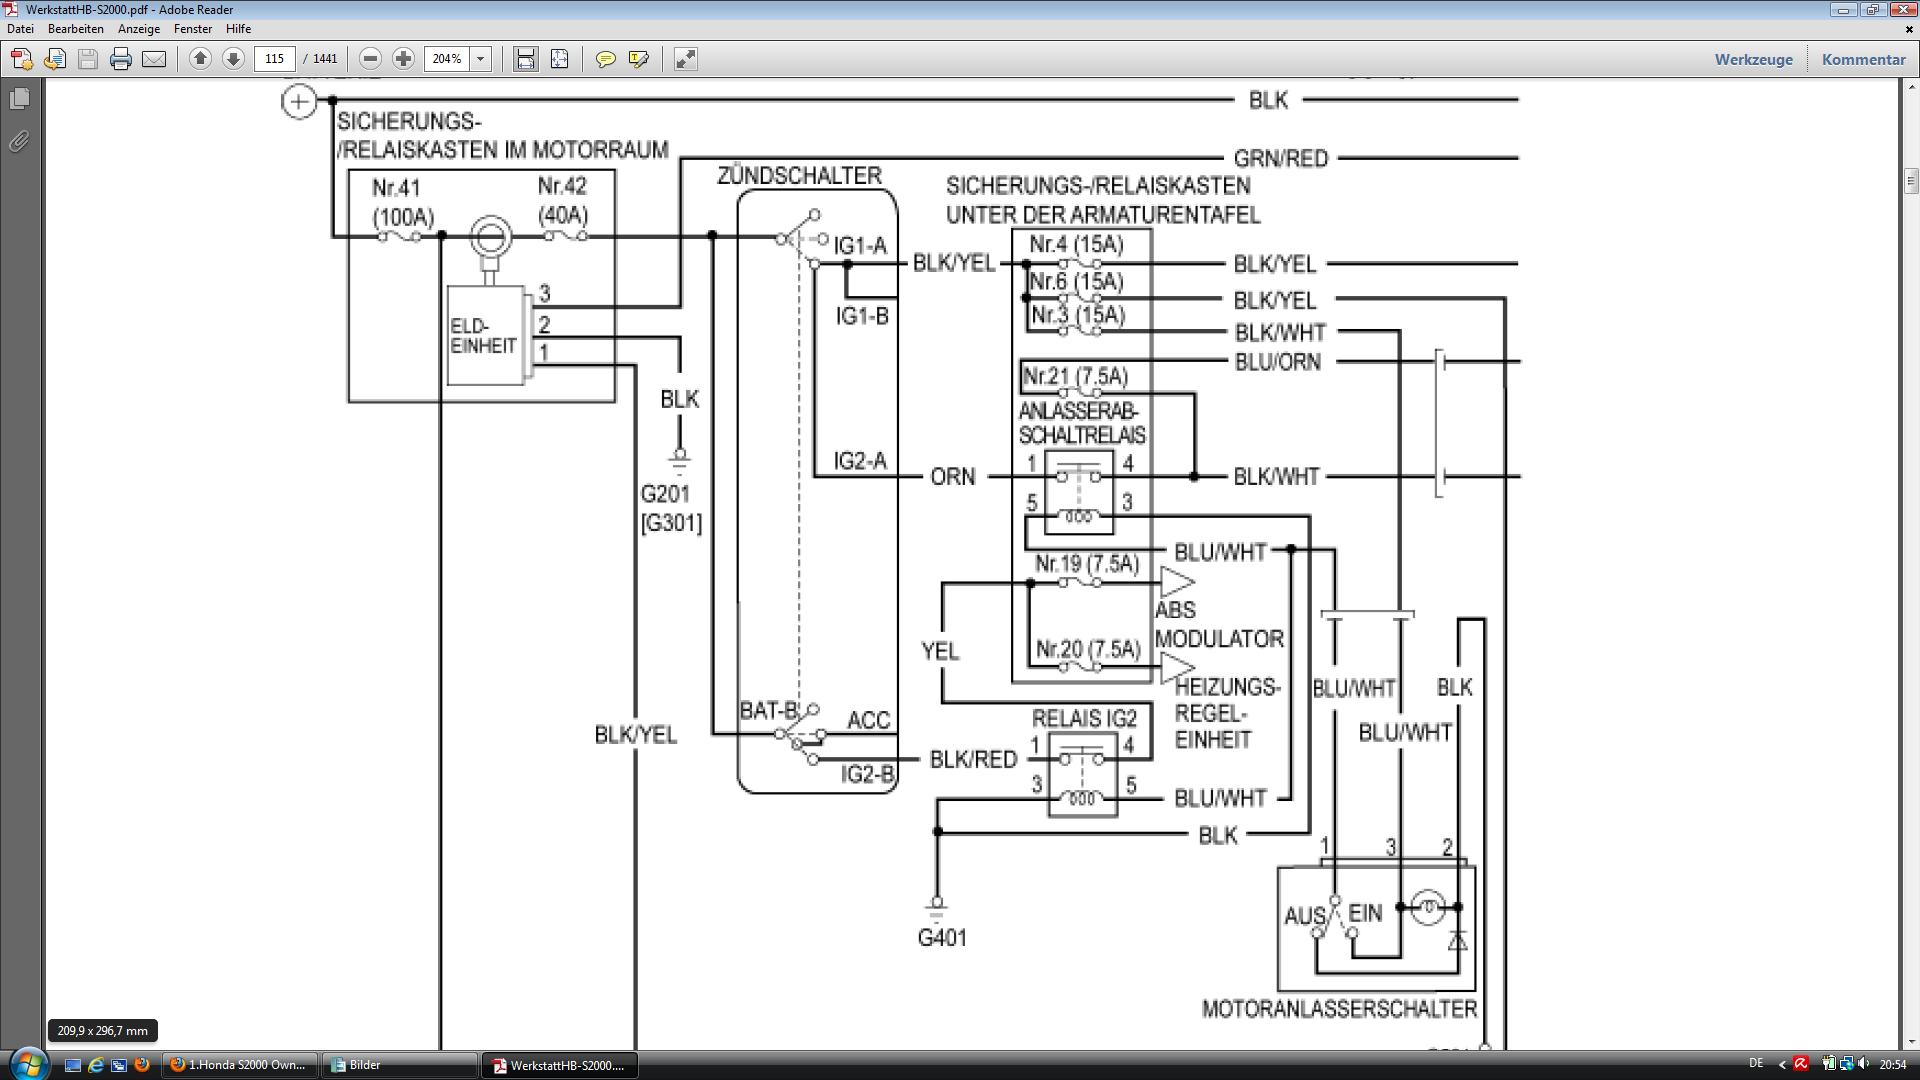This screenshot has height=1080, width=1920.
Task: Toggle read mode with expand arrows icon
Action: [x=685, y=59]
